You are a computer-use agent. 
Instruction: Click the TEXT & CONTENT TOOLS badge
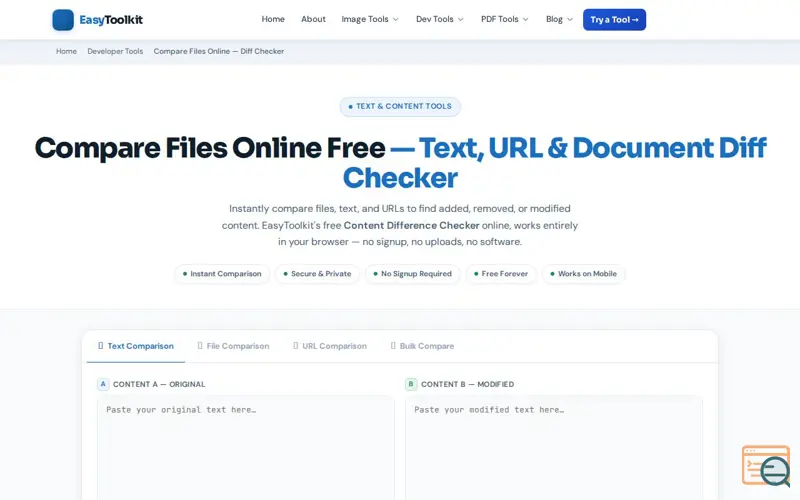(x=400, y=107)
